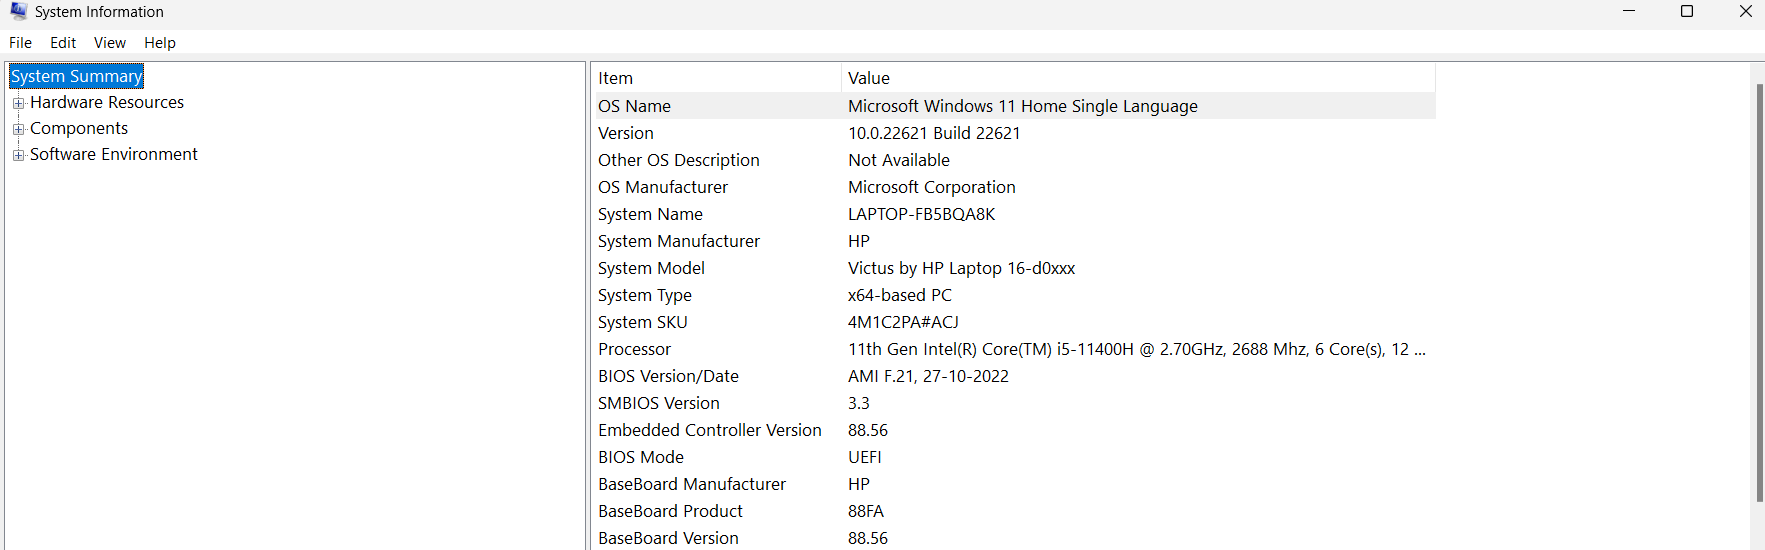
Task: Select the Processor row
Action: tap(635, 349)
